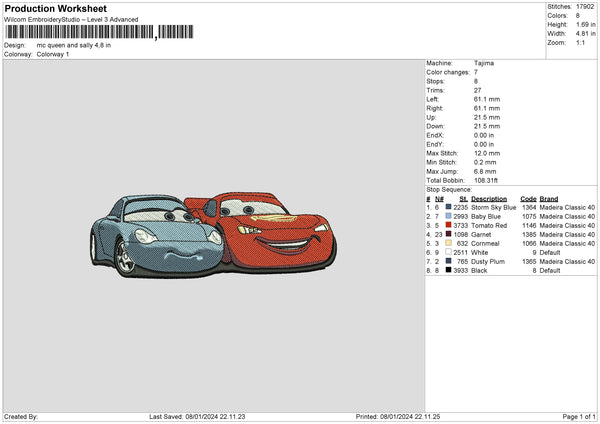600x424 pixels.
Task: Click the barcode in the header
Action: click(99, 32)
